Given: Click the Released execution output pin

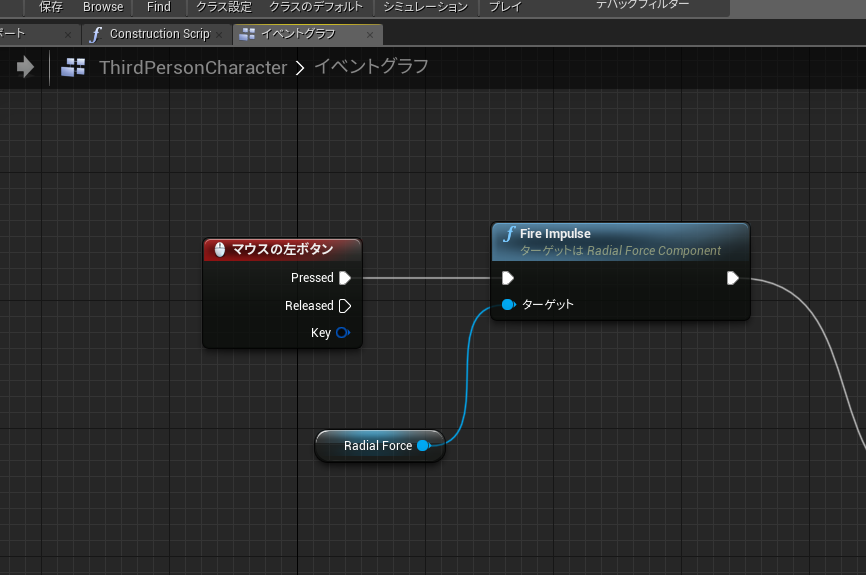Looking at the screenshot, I should (345, 306).
